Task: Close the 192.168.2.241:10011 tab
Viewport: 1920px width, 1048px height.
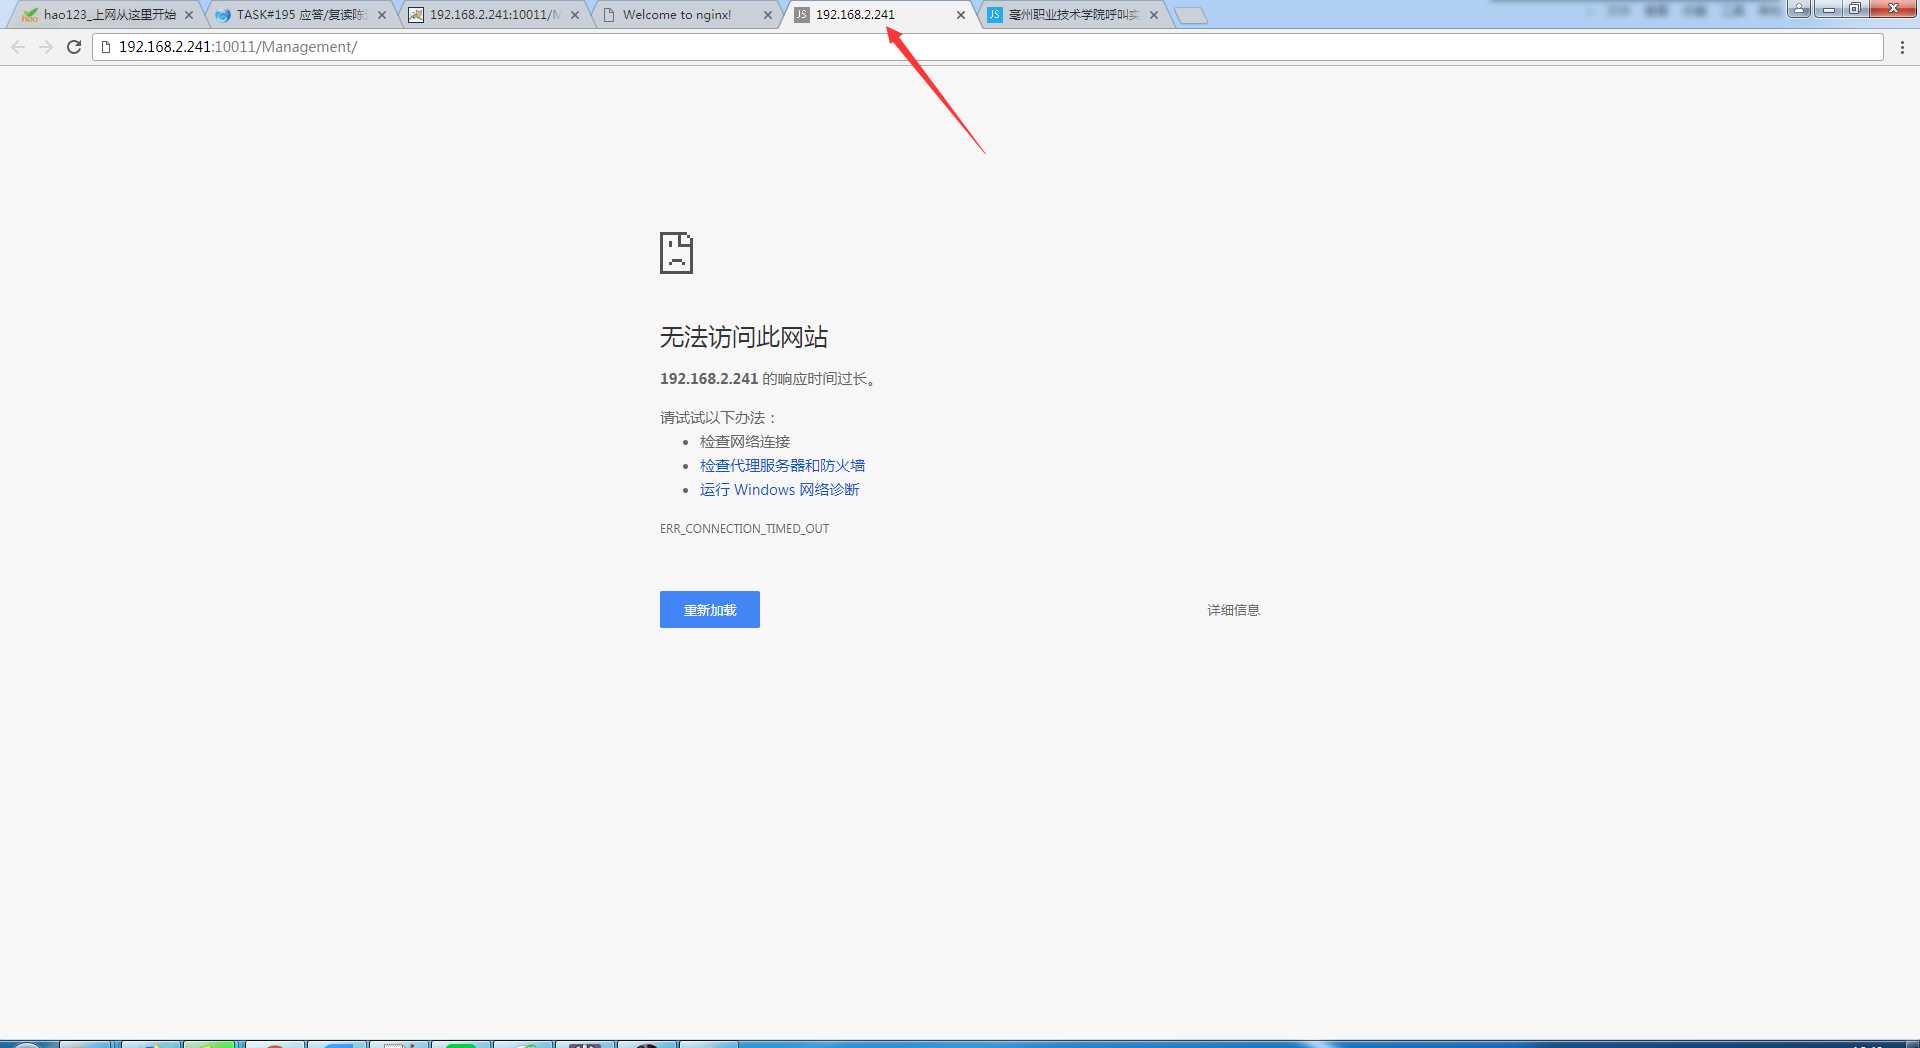Action: (575, 15)
